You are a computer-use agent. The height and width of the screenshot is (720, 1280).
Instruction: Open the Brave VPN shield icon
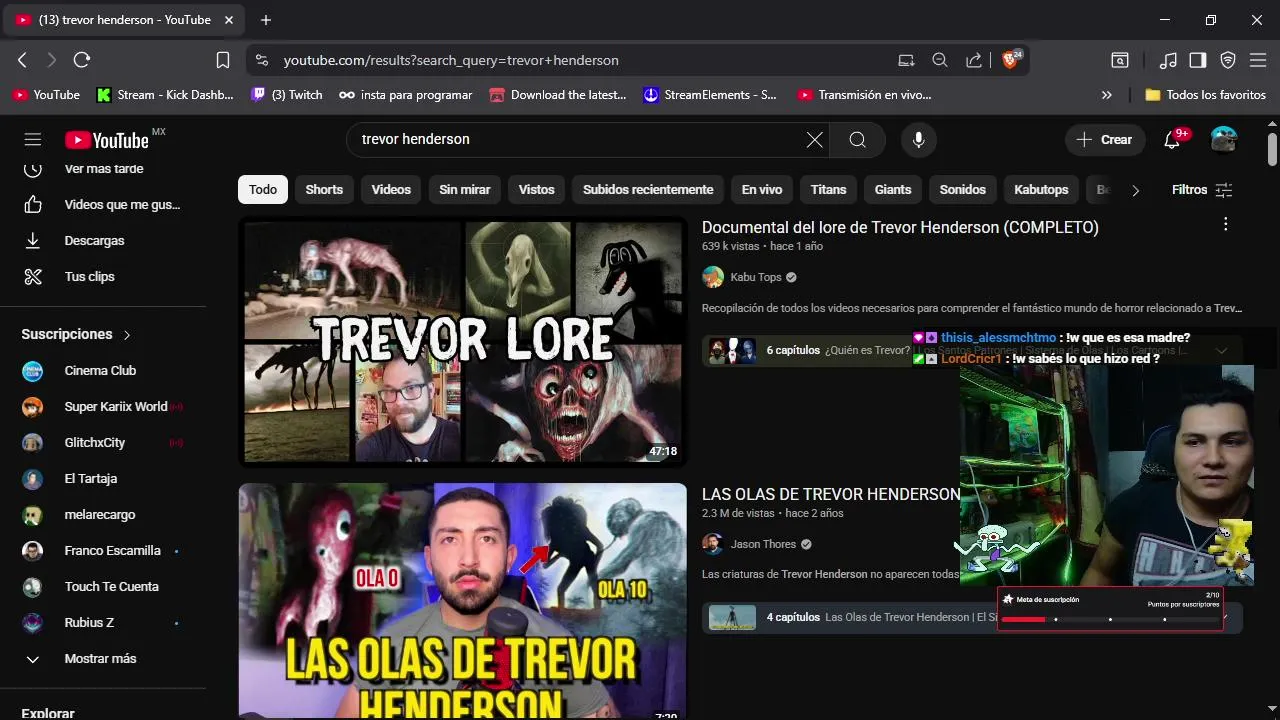coord(1228,60)
